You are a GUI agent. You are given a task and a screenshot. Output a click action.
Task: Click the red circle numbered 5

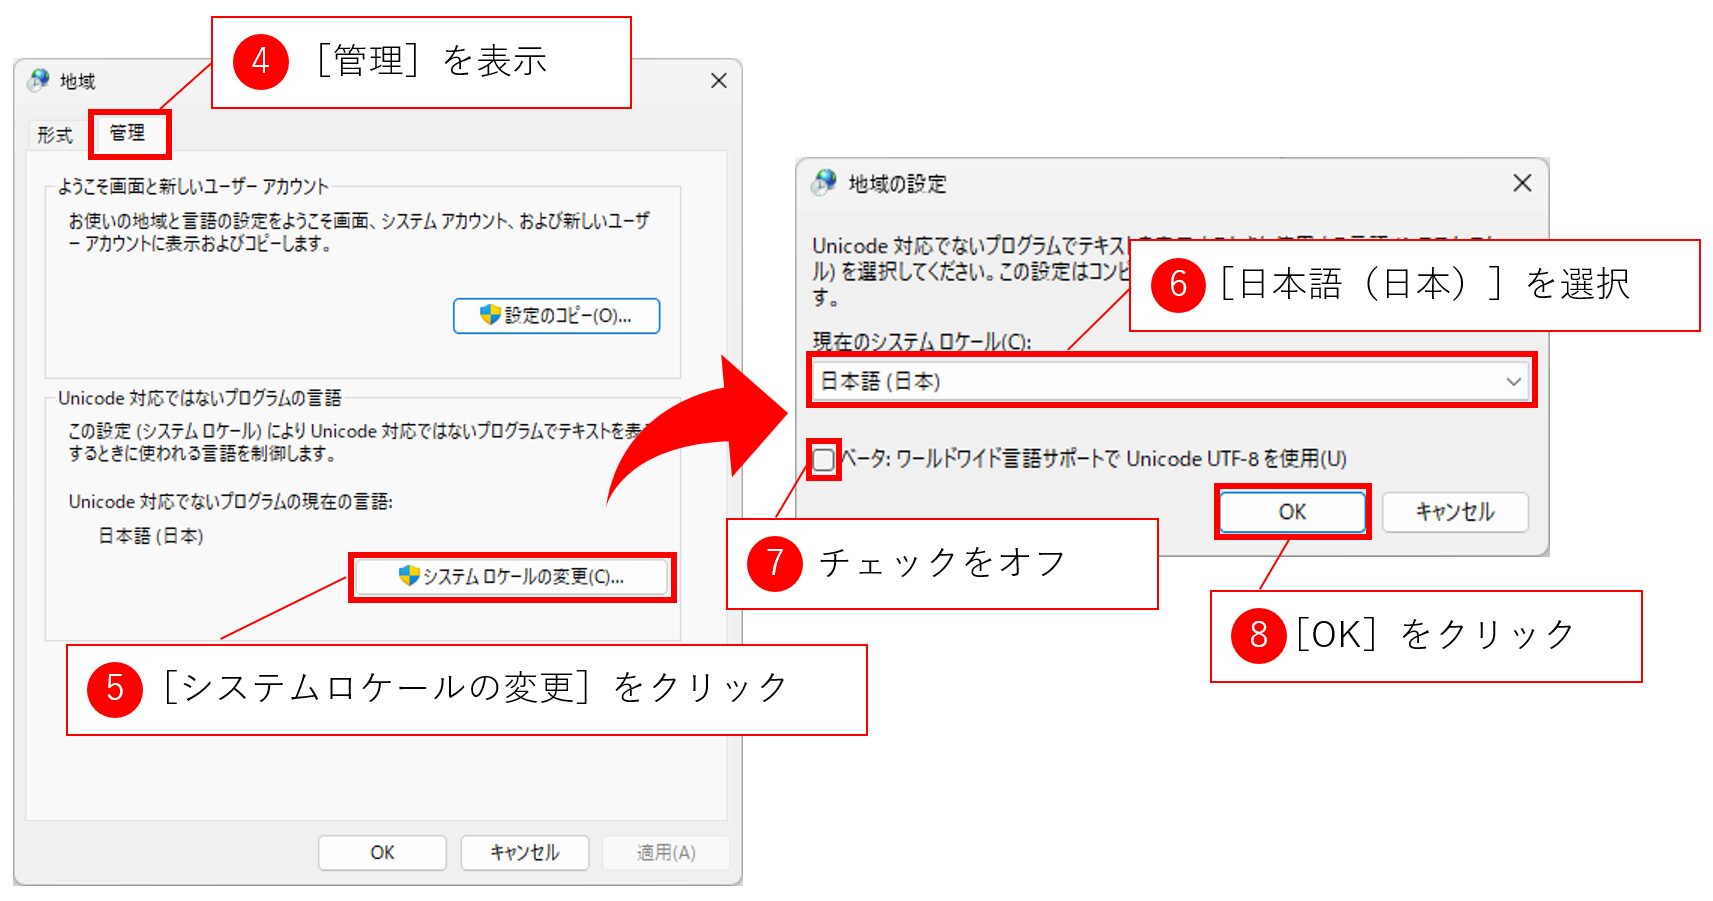(115, 689)
